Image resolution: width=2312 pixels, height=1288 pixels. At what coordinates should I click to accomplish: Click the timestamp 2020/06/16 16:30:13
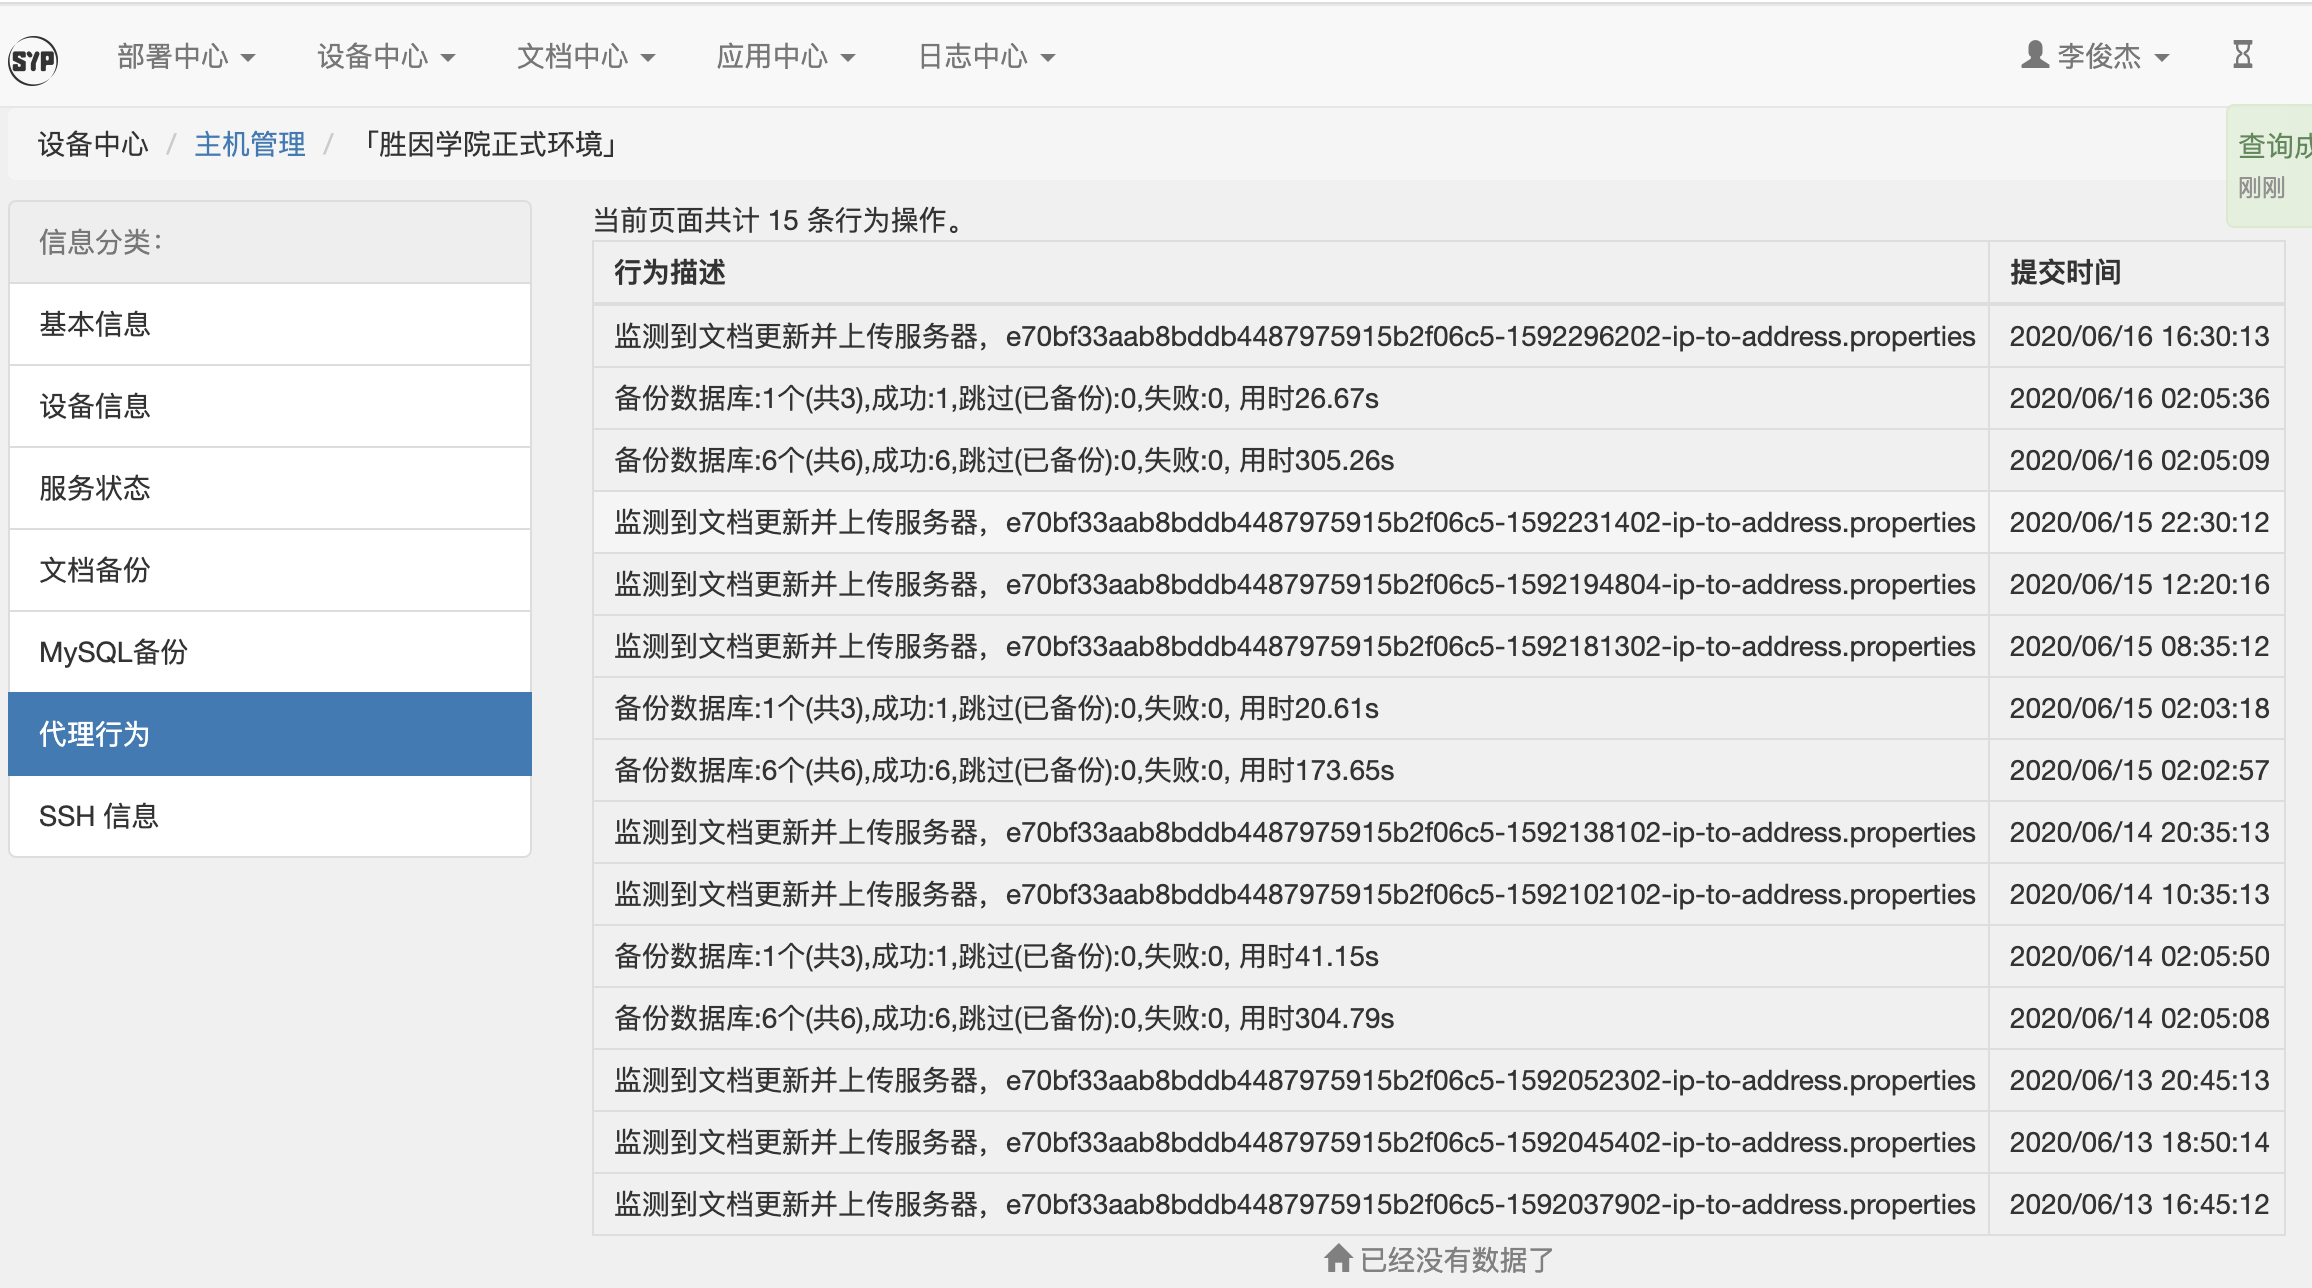(2139, 337)
